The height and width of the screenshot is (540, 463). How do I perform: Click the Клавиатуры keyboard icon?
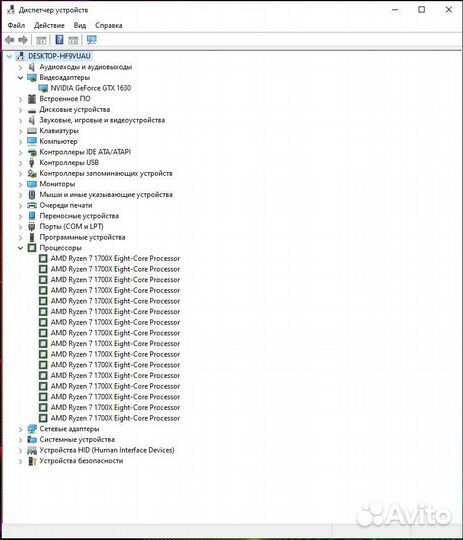32,131
